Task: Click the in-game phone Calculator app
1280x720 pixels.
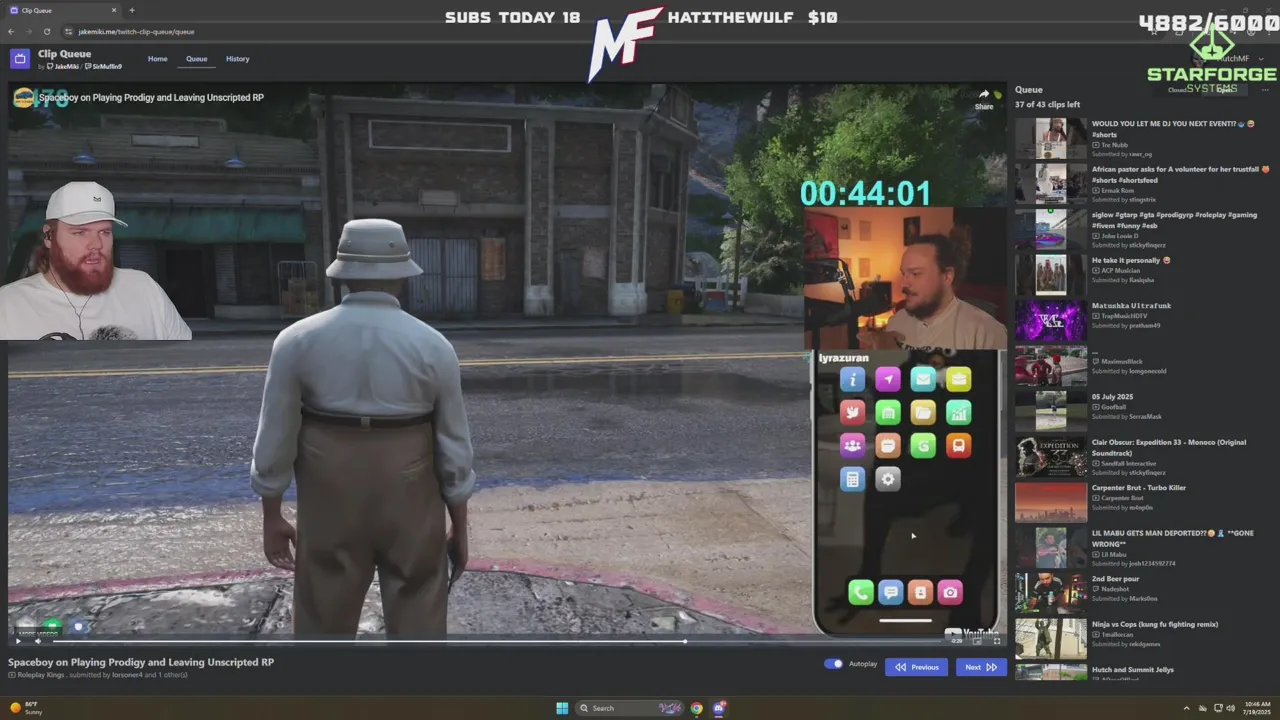Action: [852, 479]
